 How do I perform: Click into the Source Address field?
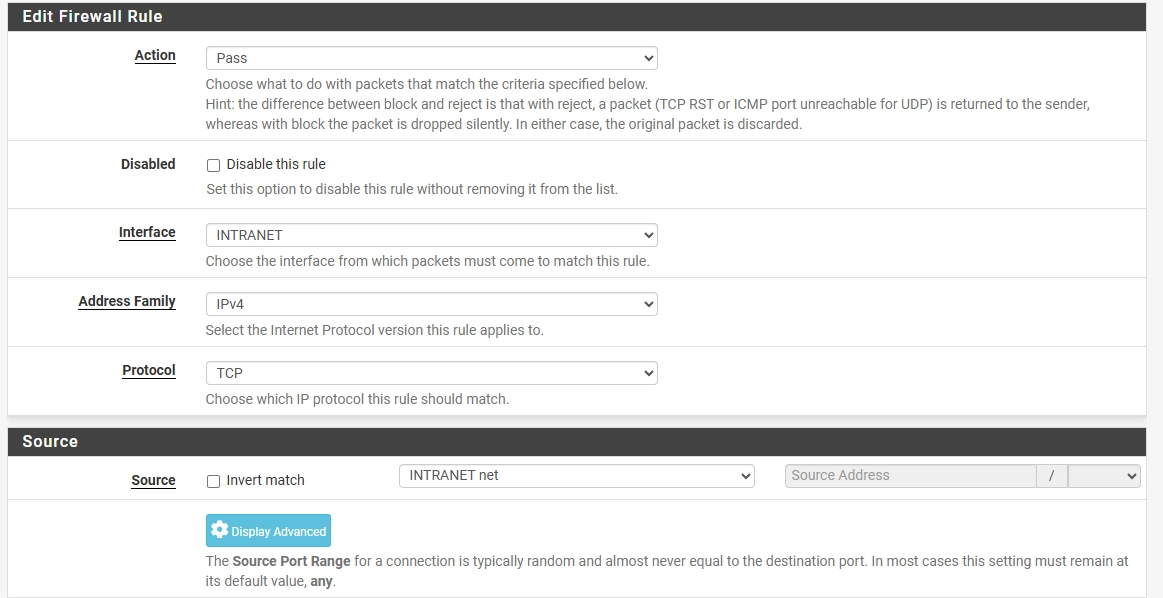pos(910,476)
